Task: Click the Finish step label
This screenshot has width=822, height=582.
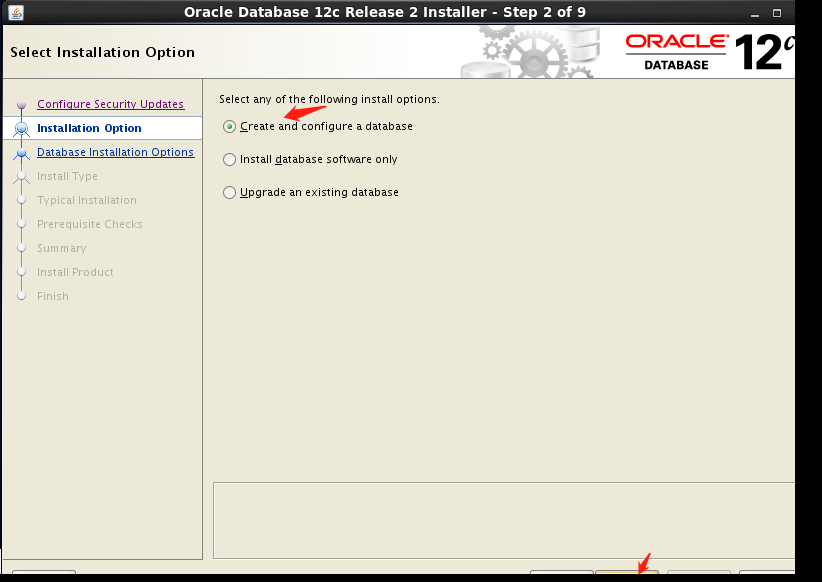Action: click(52, 296)
